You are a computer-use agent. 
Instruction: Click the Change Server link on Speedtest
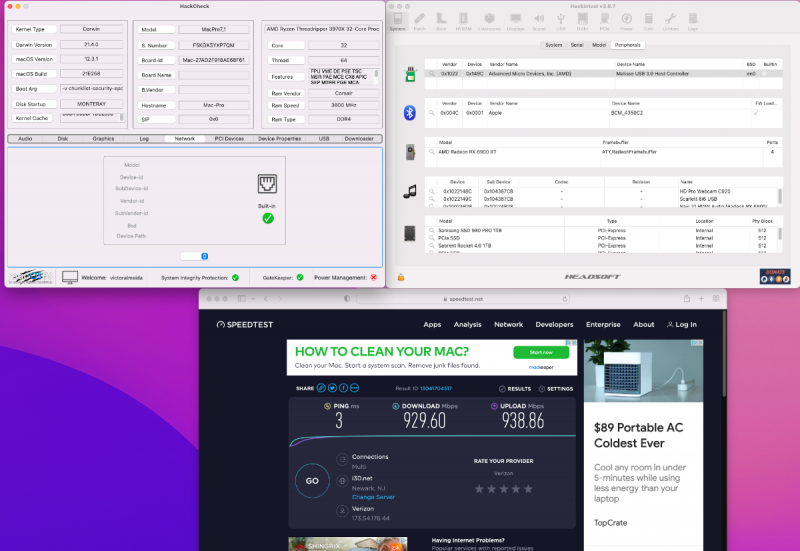tap(373, 497)
